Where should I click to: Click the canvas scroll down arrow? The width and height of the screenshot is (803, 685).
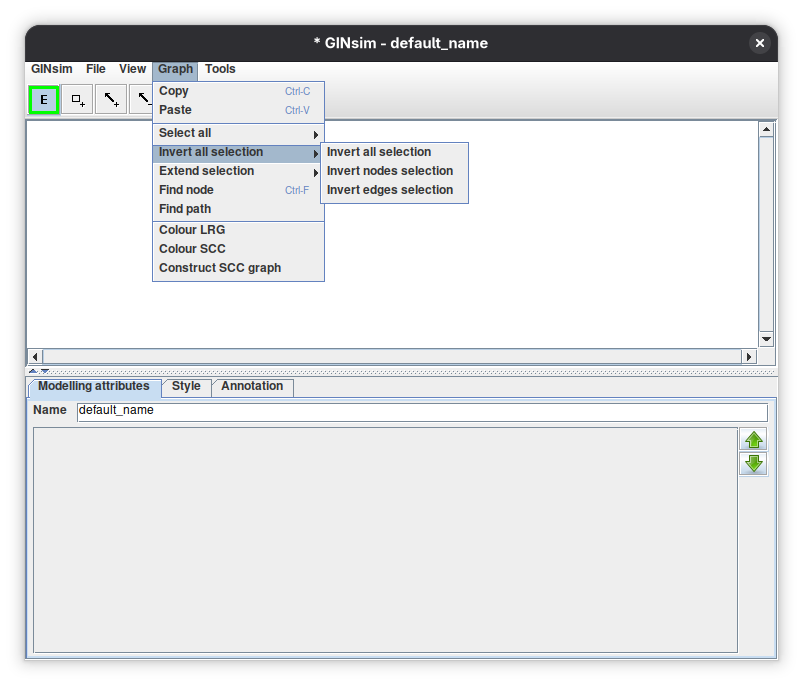tap(766, 338)
